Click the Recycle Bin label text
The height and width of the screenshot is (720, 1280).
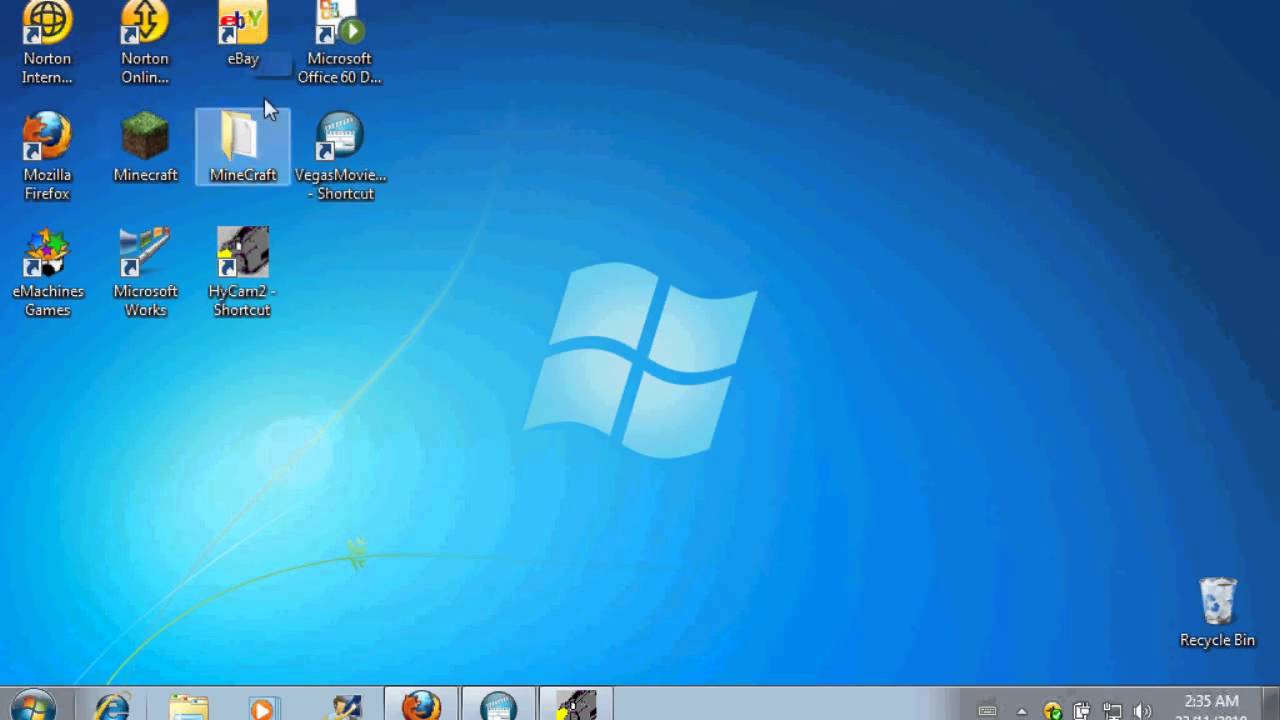coord(1217,641)
